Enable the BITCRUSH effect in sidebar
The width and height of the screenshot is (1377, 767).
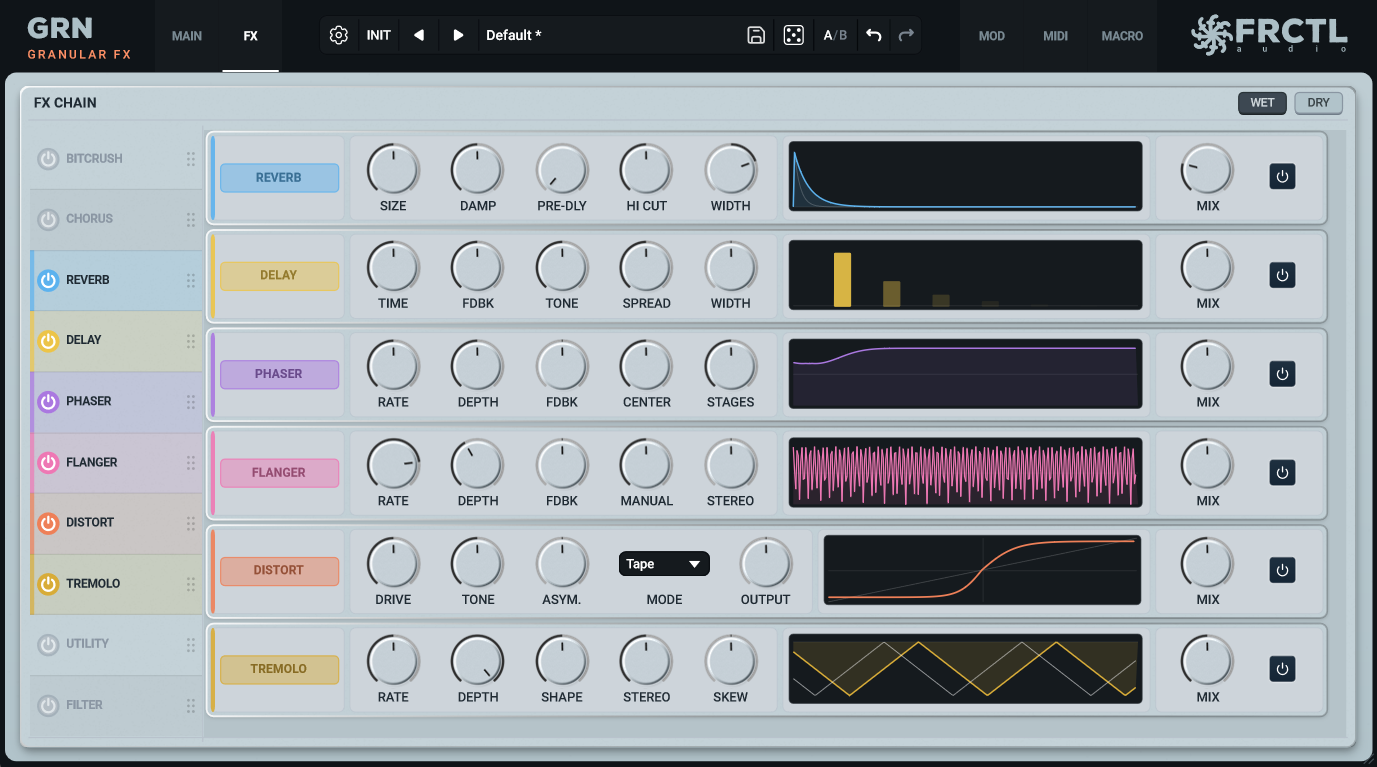[48, 159]
